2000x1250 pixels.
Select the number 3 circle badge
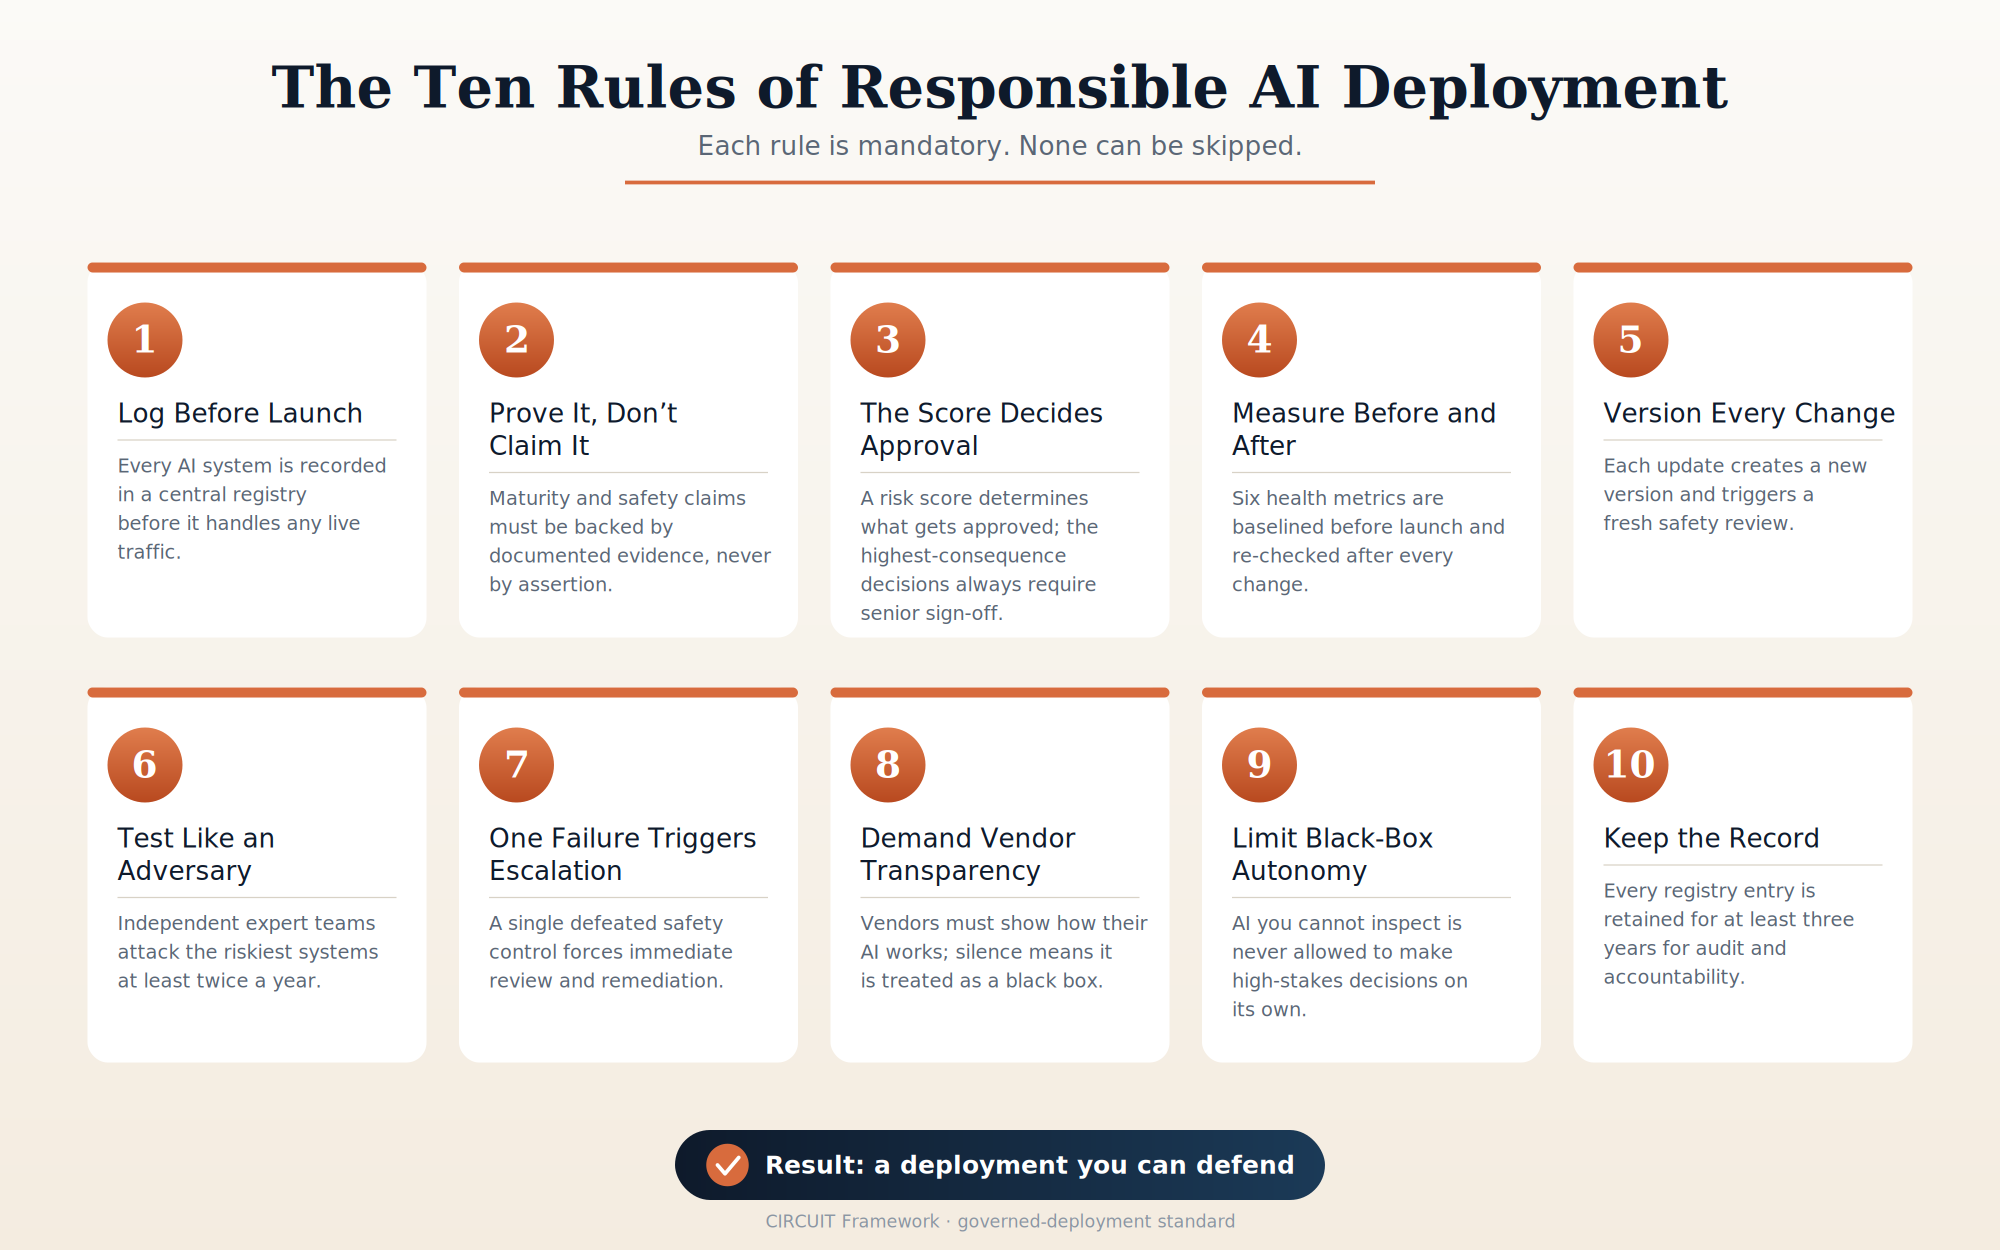click(x=888, y=340)
